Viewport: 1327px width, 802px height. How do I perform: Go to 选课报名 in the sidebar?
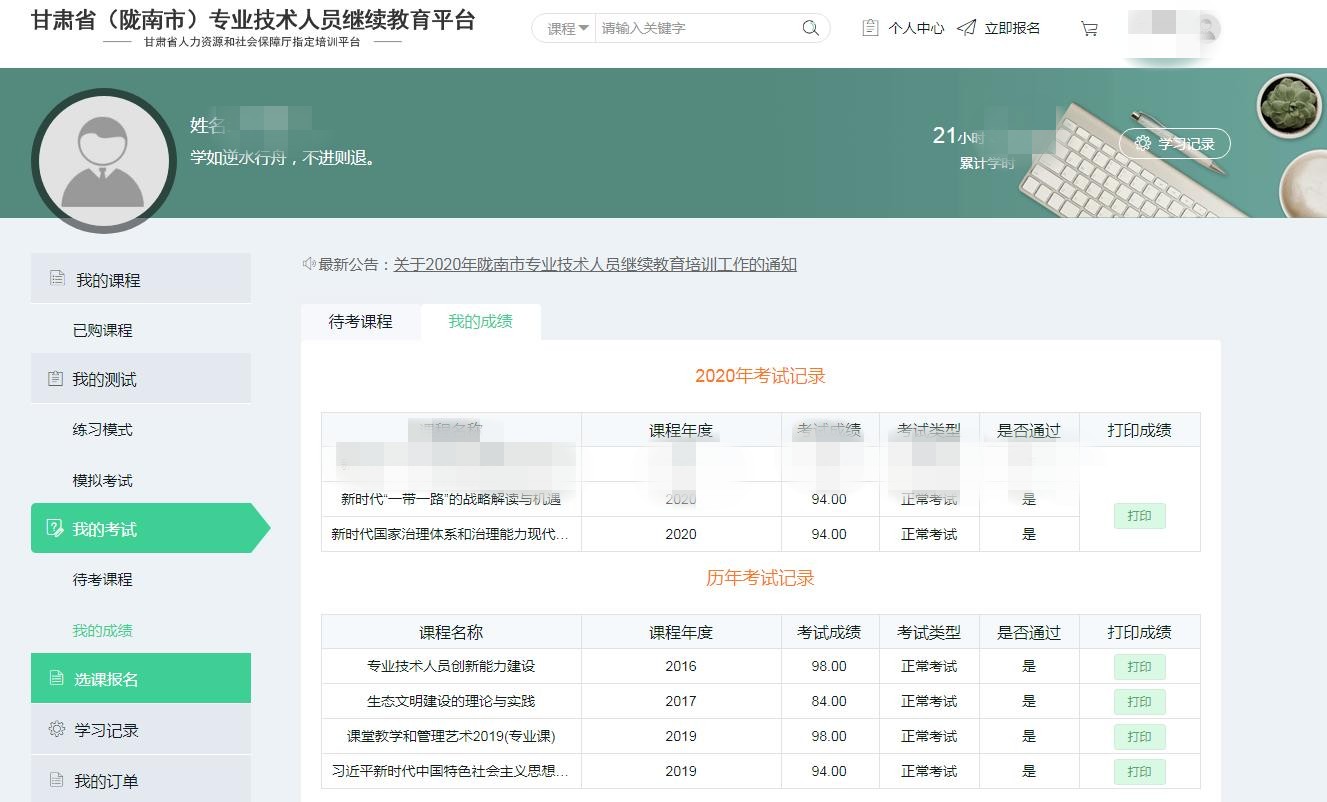[106, 679]
